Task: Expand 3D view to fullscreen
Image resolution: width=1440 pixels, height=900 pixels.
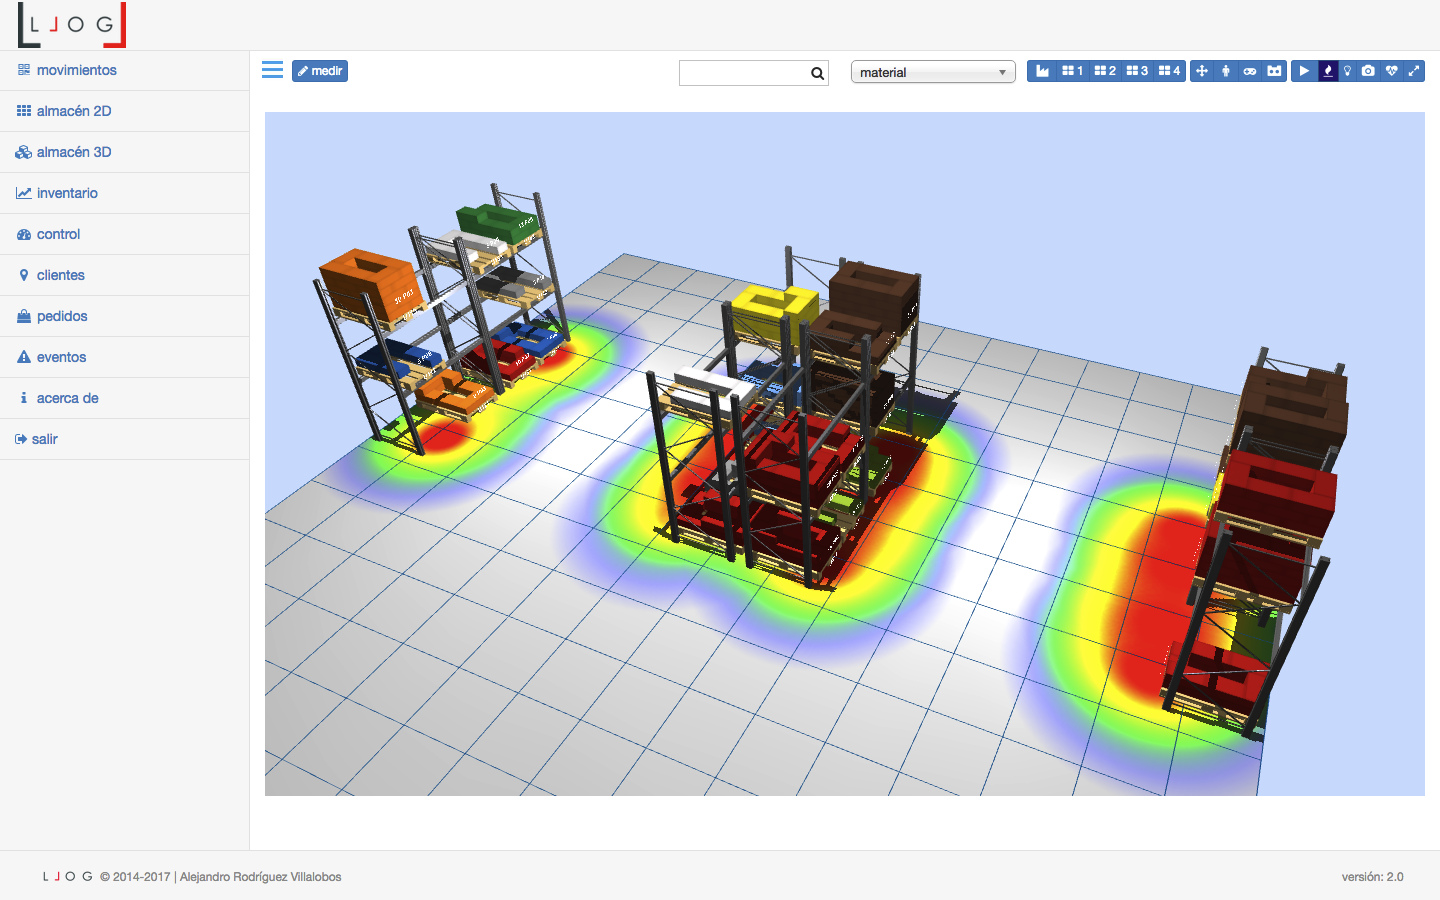Action: pos(1414,71)
